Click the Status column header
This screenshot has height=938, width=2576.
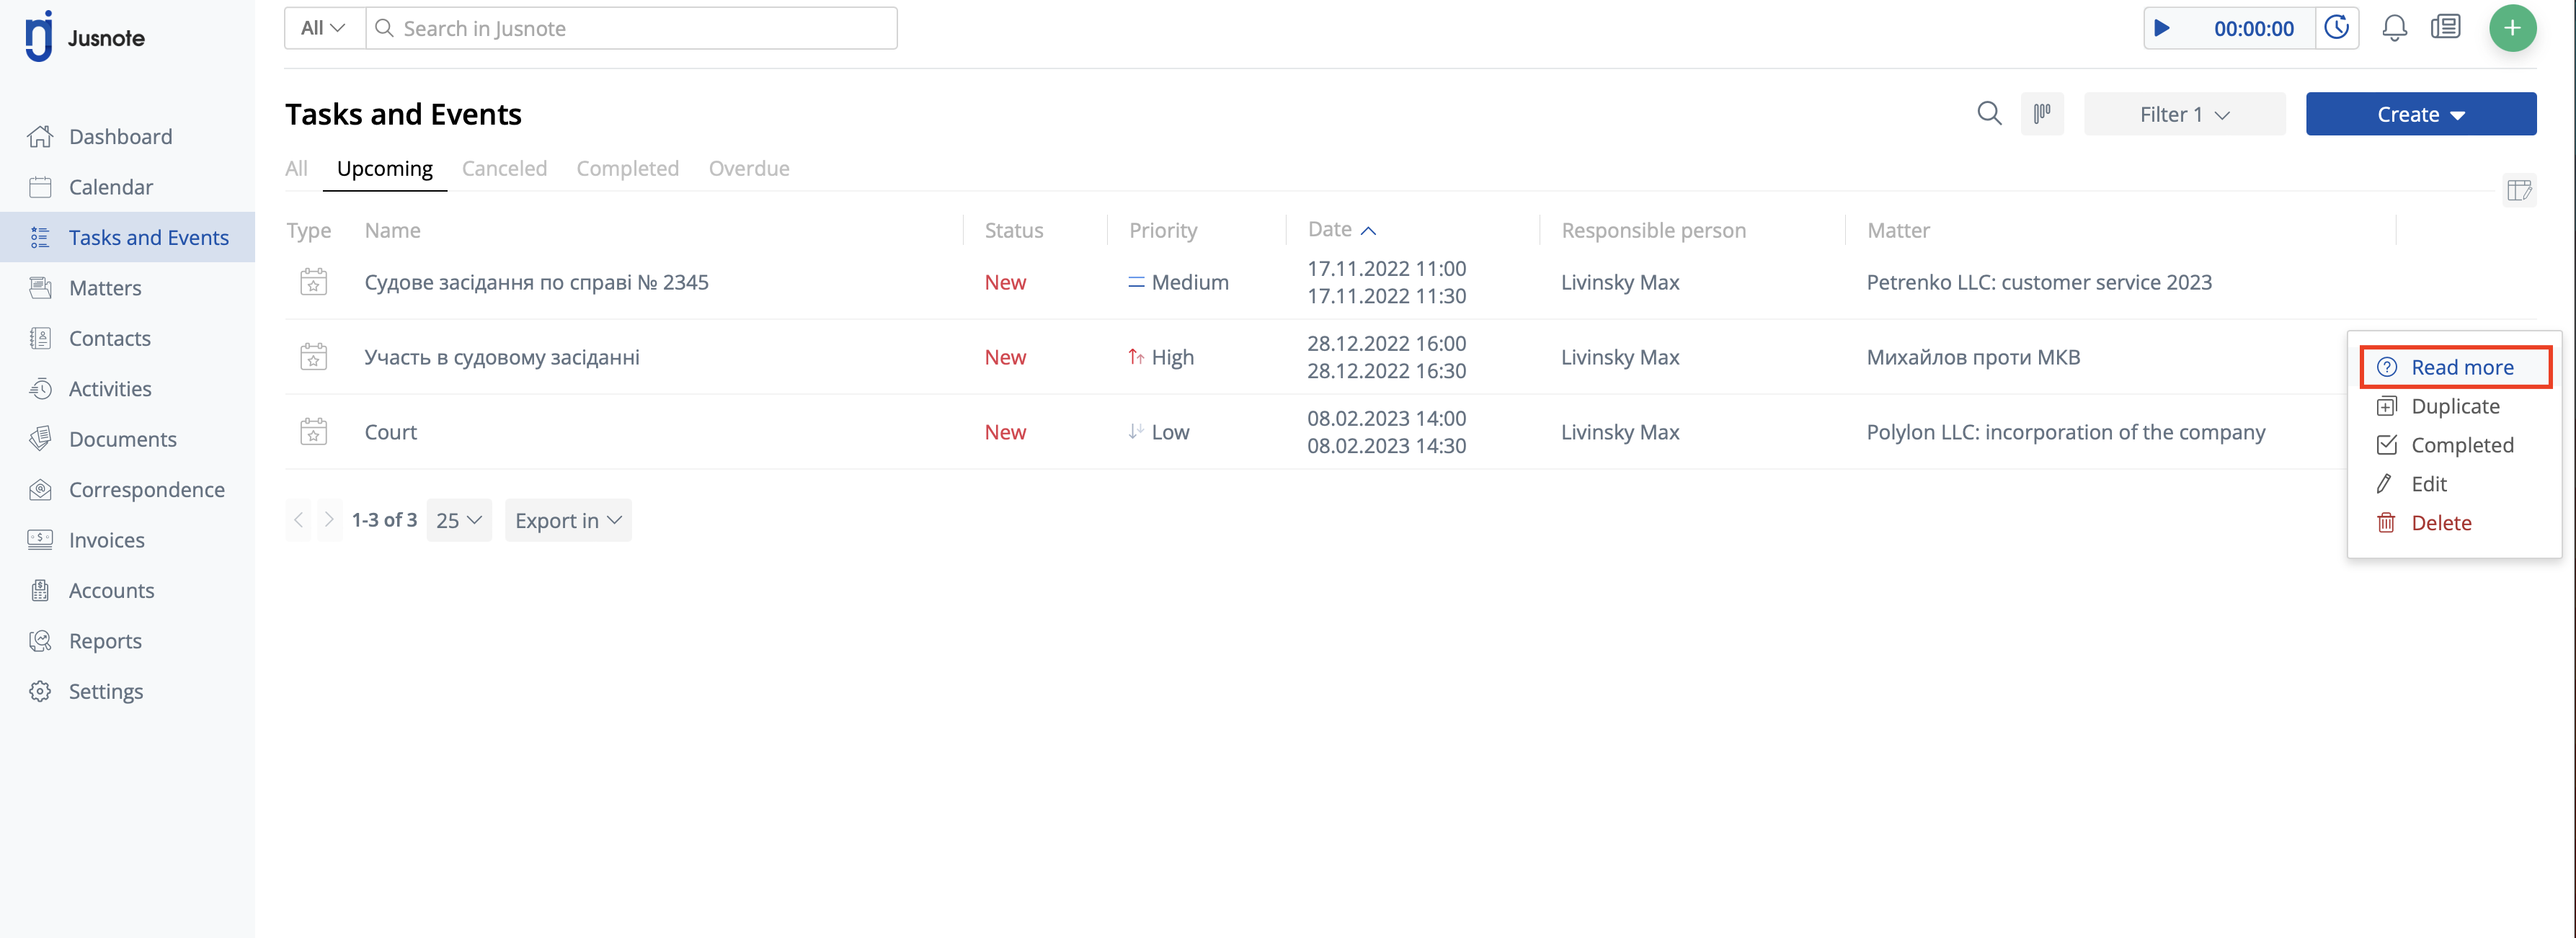point(1013,230)
